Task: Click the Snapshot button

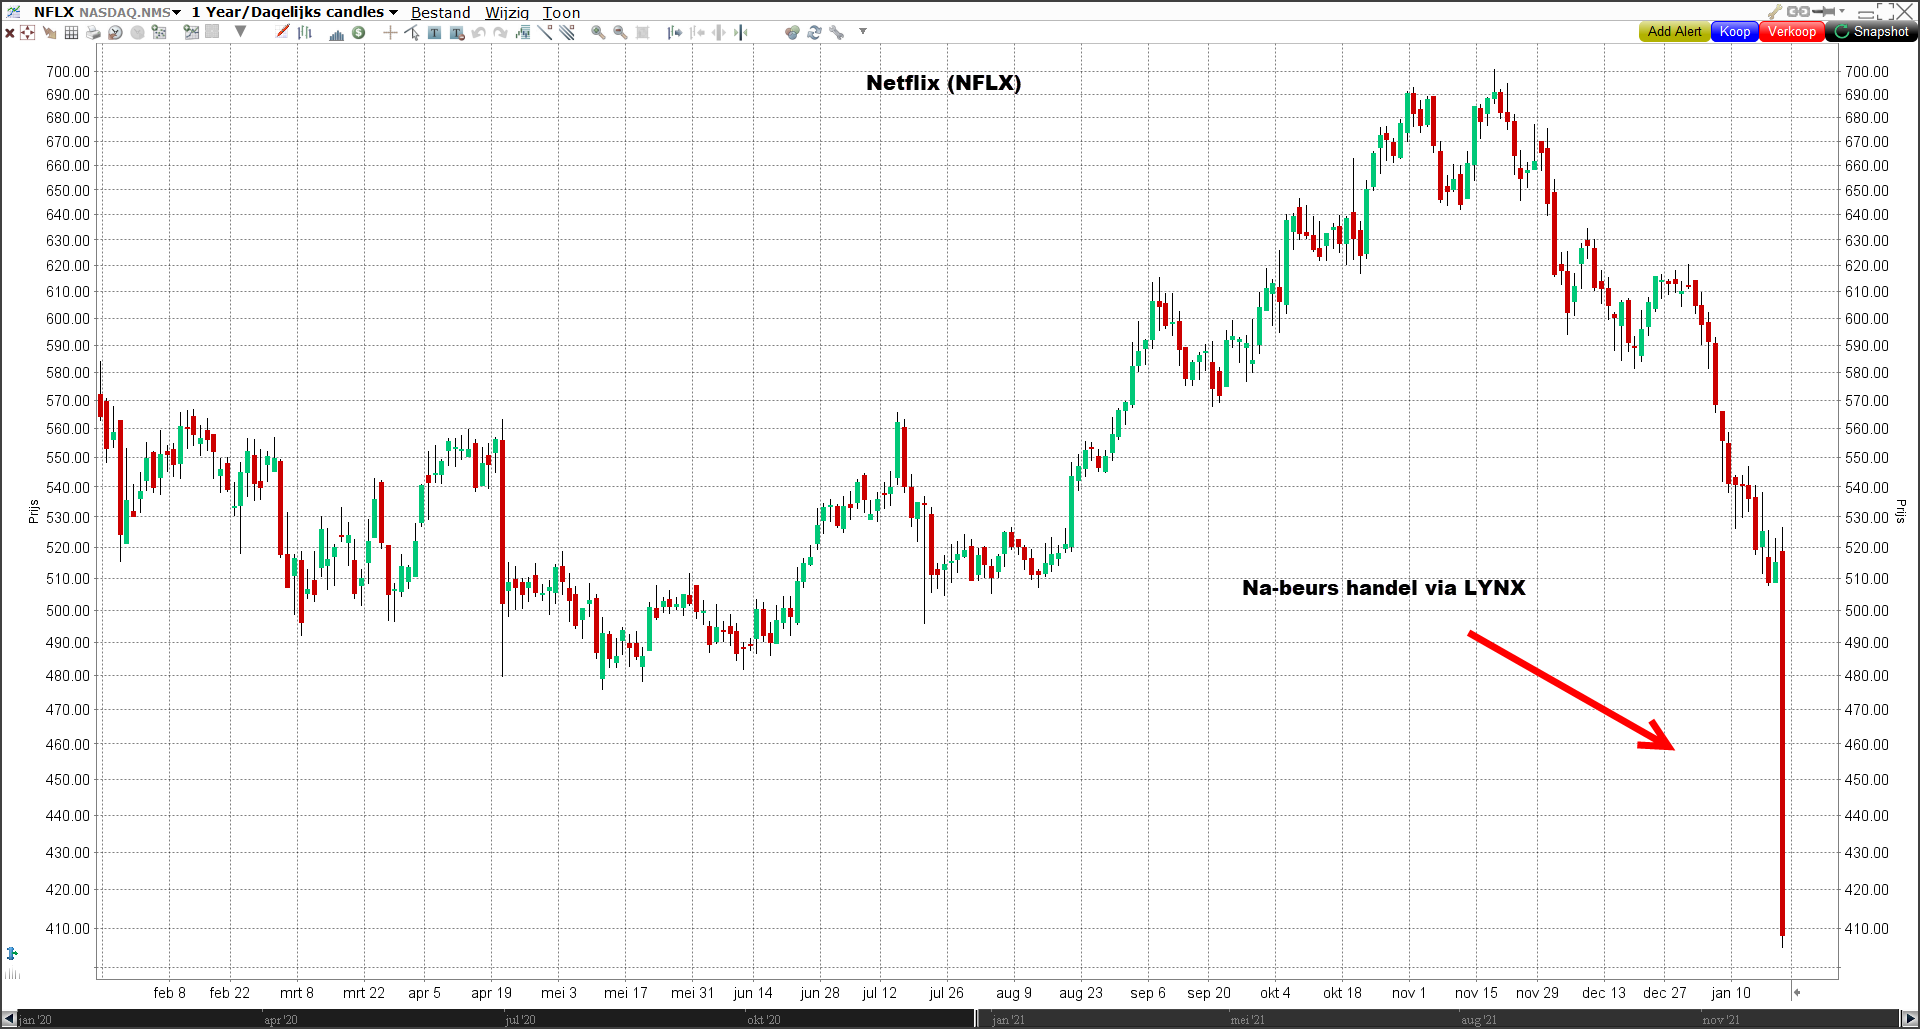Action: (1871, 32)
